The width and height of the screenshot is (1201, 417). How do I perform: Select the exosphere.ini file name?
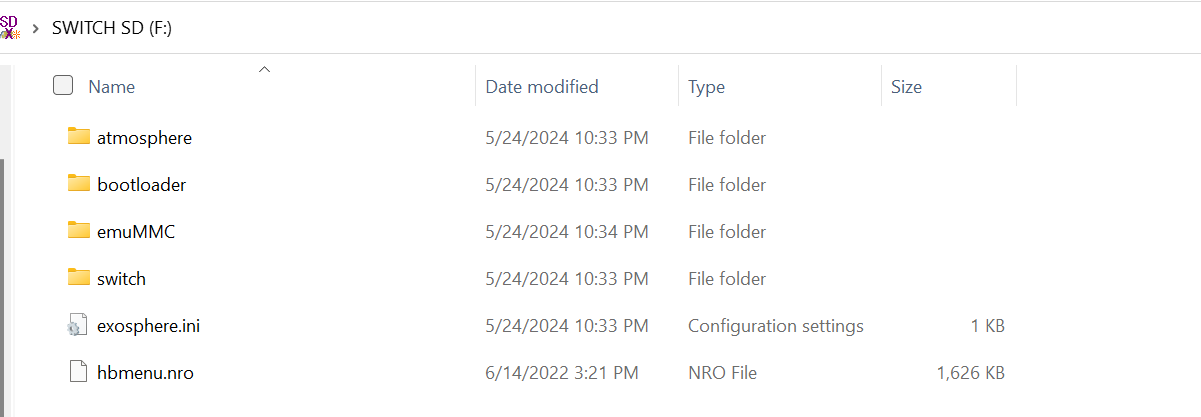coord(148,326)
